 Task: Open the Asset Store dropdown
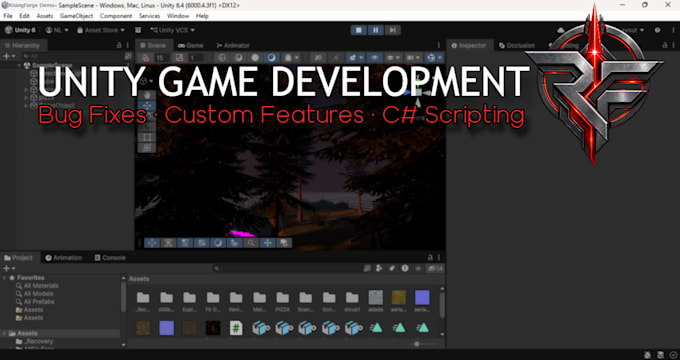coord(101,30)
